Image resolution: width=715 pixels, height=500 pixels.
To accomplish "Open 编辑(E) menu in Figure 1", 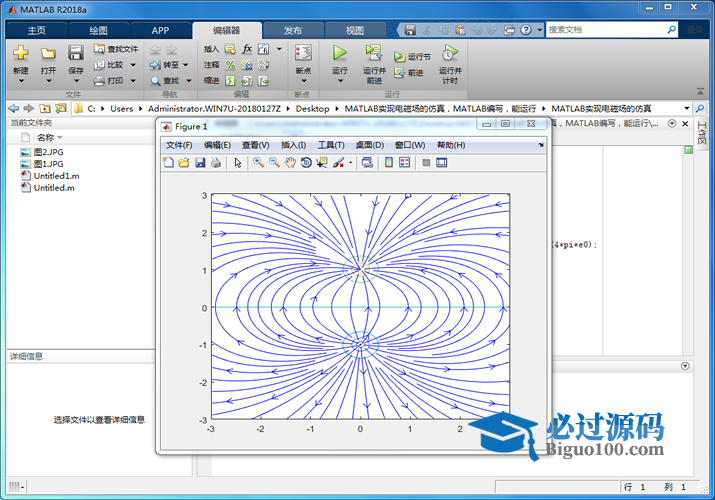I will tap(217, 145).
